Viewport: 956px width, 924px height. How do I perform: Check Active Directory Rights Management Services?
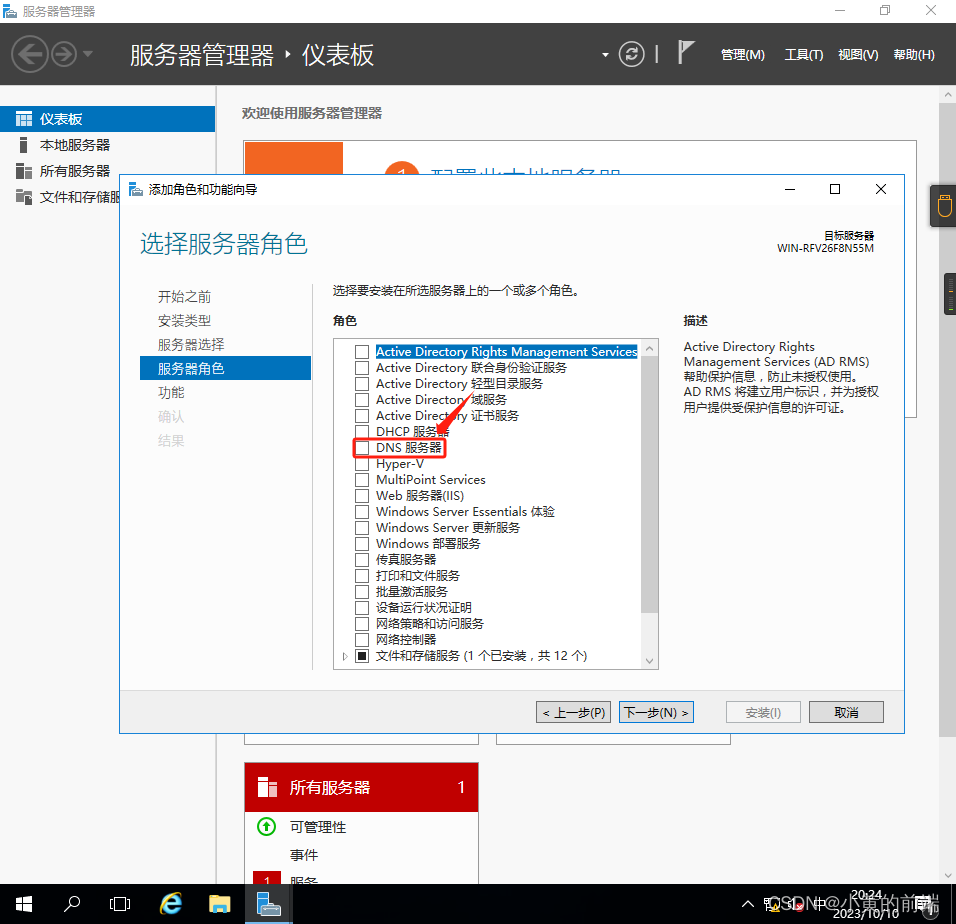point(362,352)
